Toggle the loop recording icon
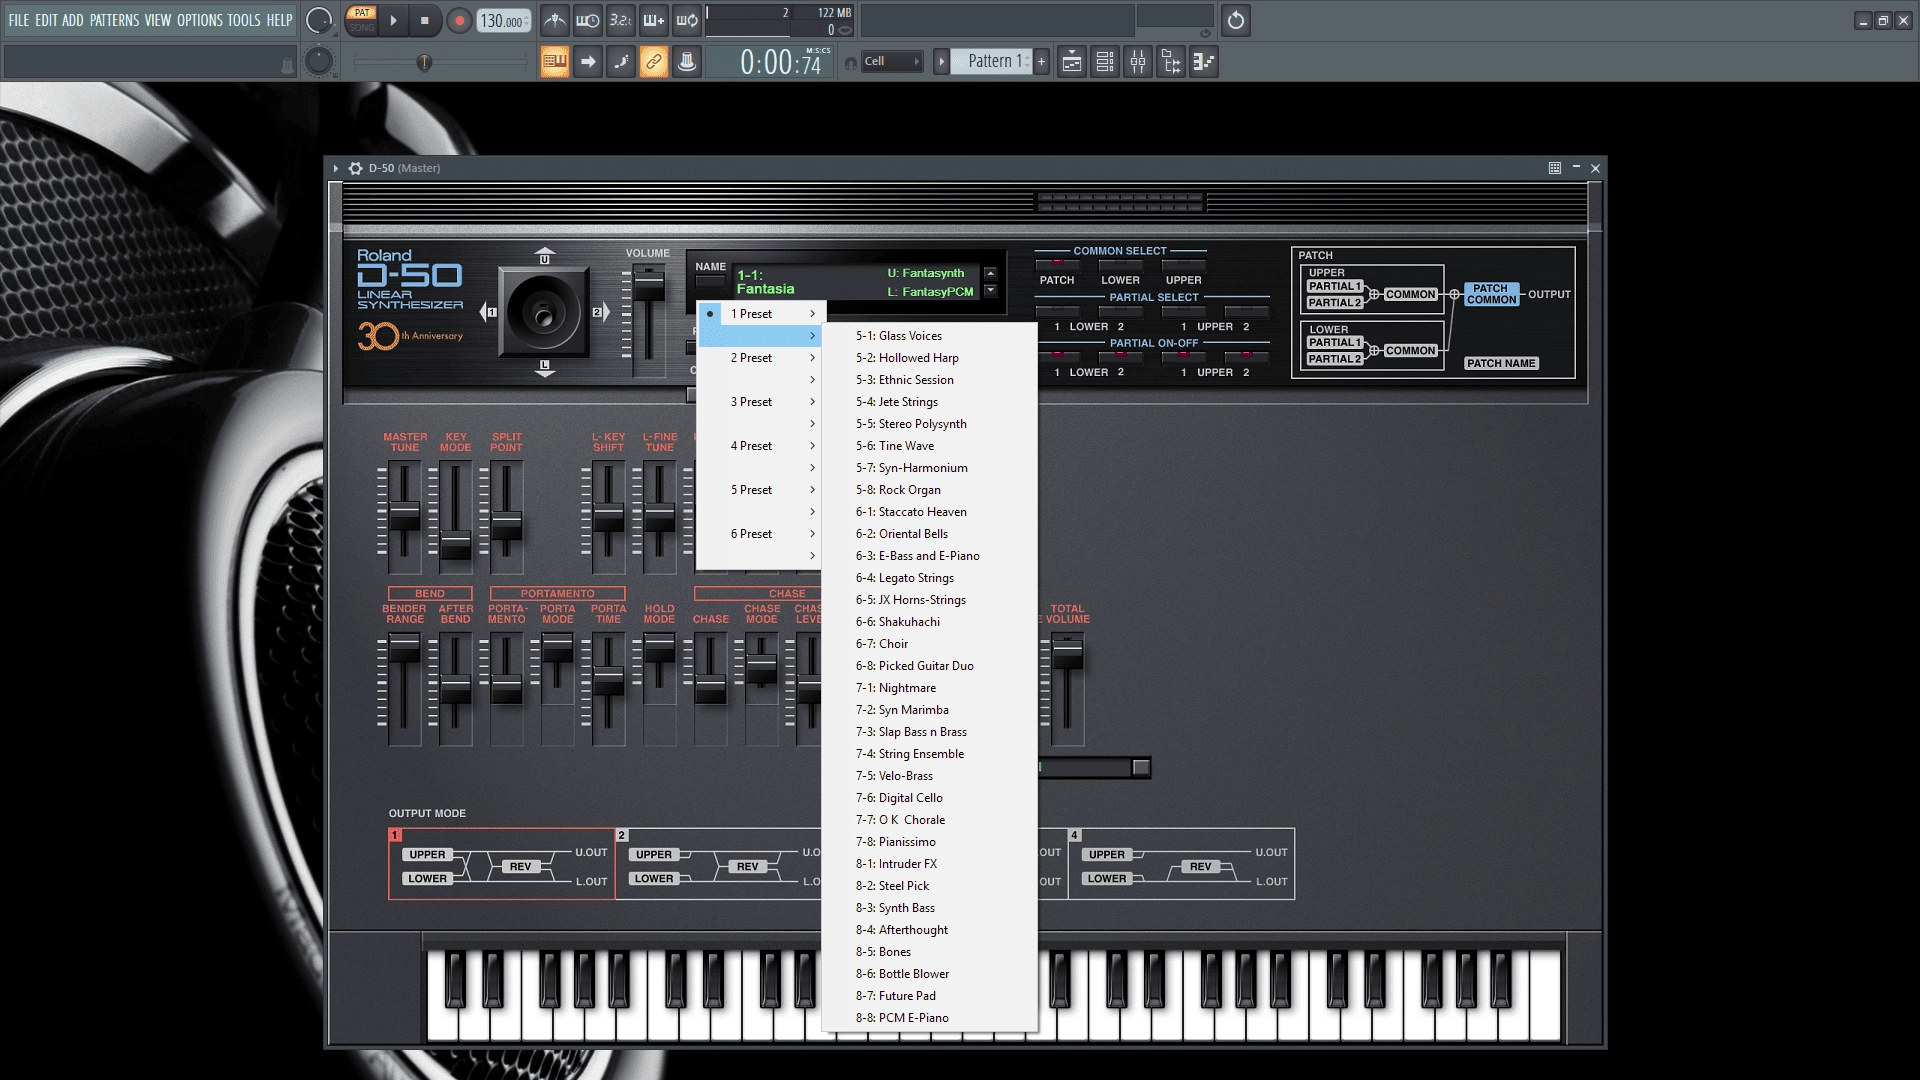Viewport: 1920px width, 1080px height. pyautogui.click(x=687, y=20)
